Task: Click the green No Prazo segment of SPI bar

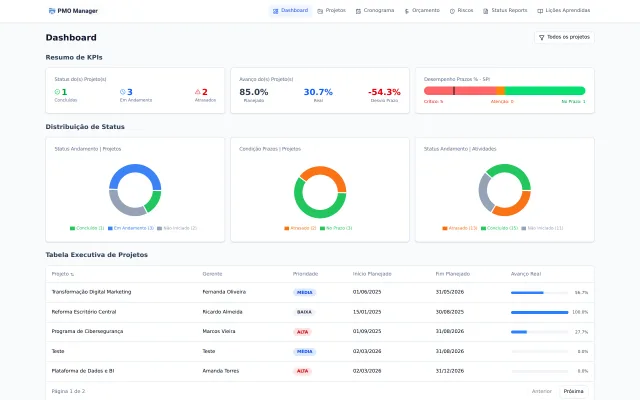Action: [545, 91]
